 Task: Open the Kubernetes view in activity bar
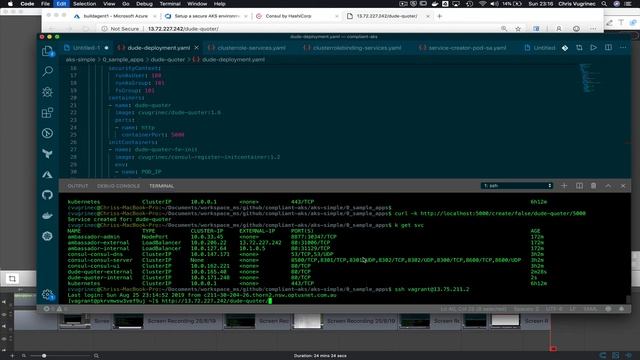point(47,236)
